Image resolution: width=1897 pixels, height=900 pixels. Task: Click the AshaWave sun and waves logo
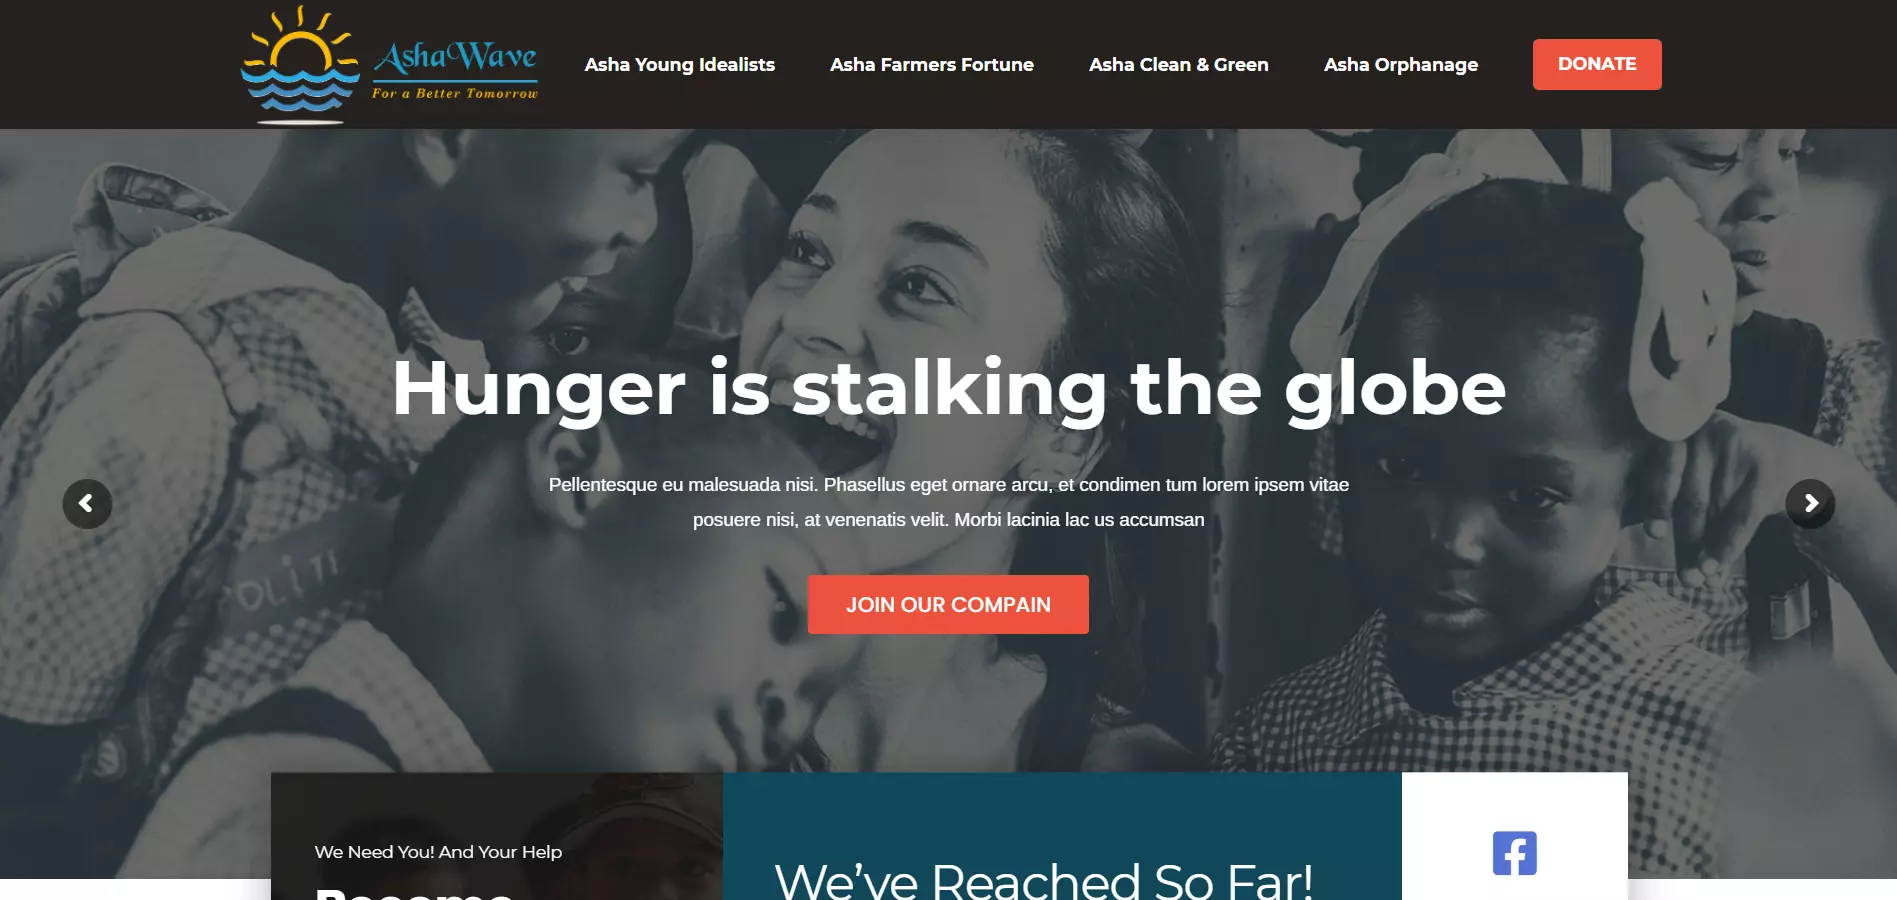[x=300, y=65]
